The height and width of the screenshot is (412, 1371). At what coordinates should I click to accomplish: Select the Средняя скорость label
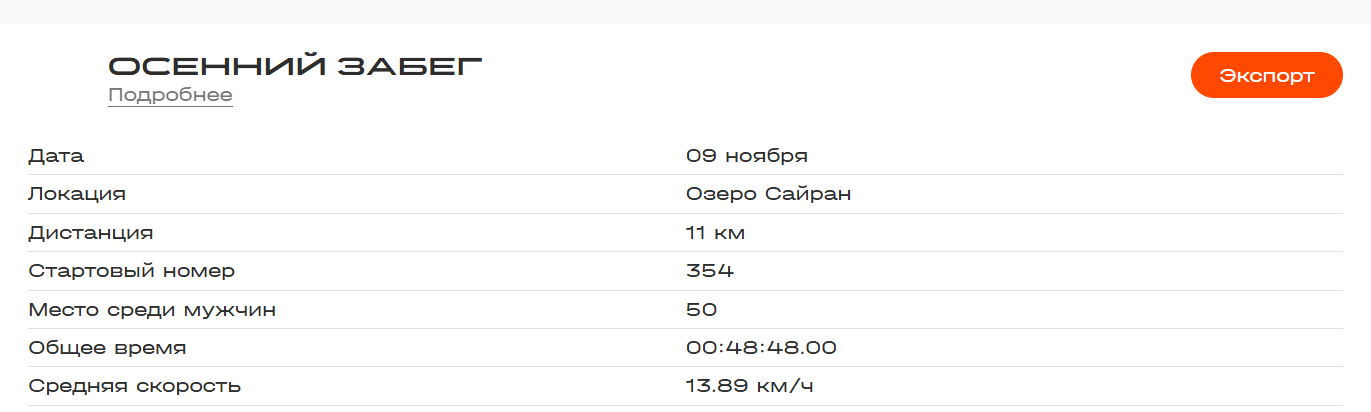pyautogui.click(x=135, y=386)
